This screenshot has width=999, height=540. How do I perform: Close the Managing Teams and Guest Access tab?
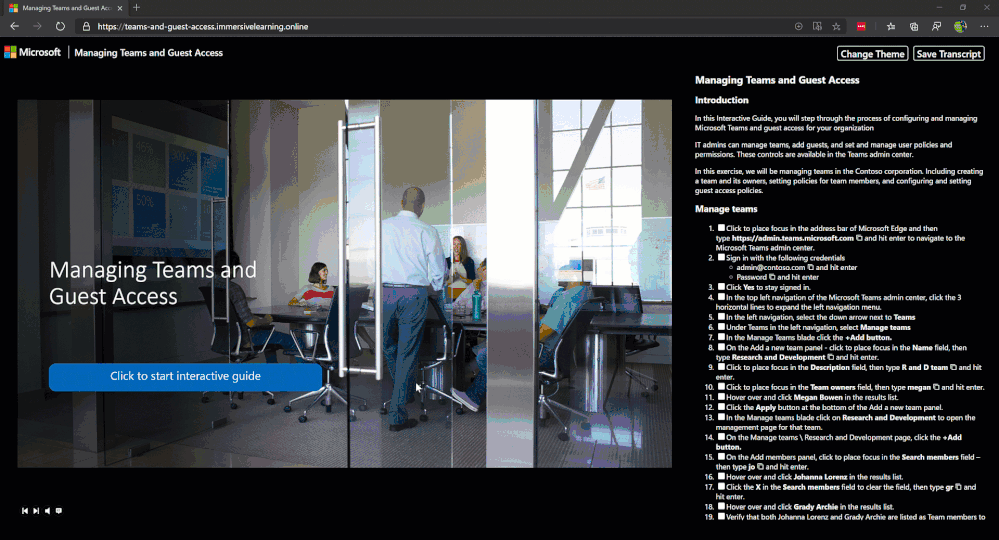(120, 8)
